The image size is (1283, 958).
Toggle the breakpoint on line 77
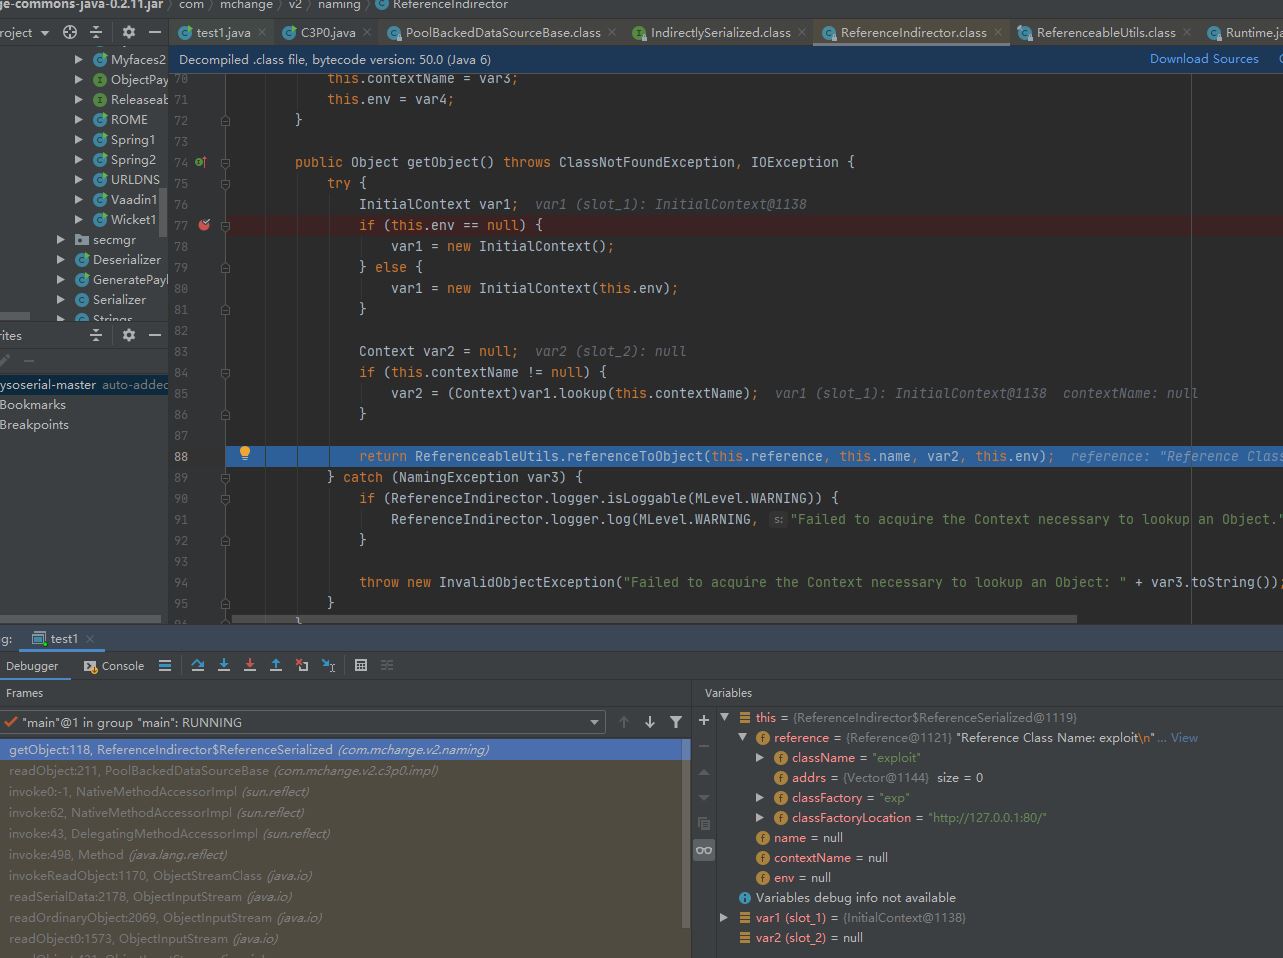coord(204,225)
